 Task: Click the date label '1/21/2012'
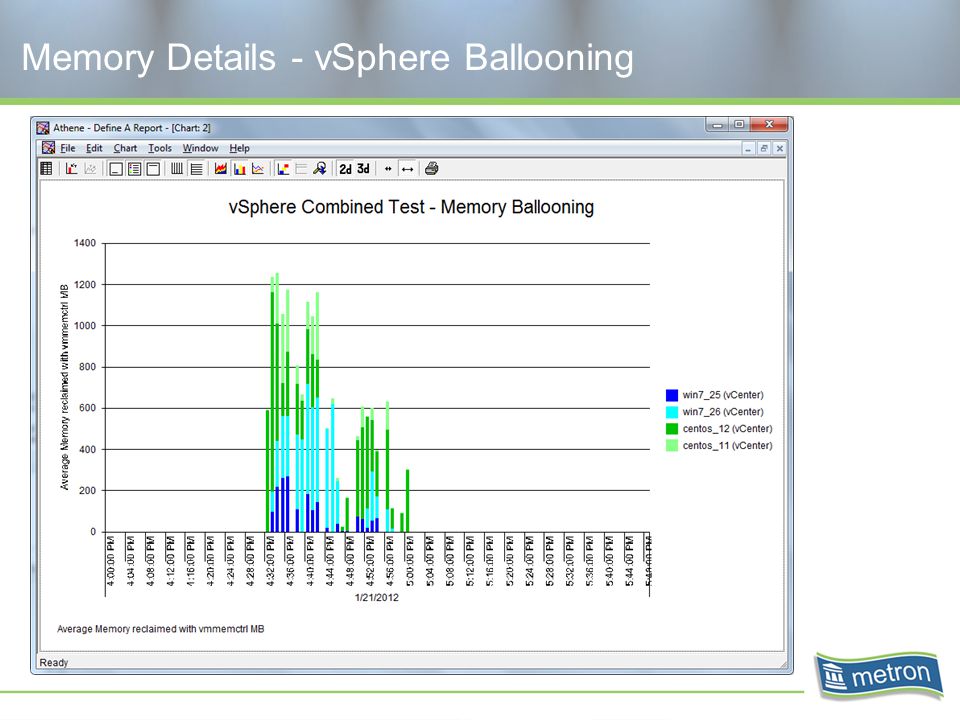tap(377, 598)
